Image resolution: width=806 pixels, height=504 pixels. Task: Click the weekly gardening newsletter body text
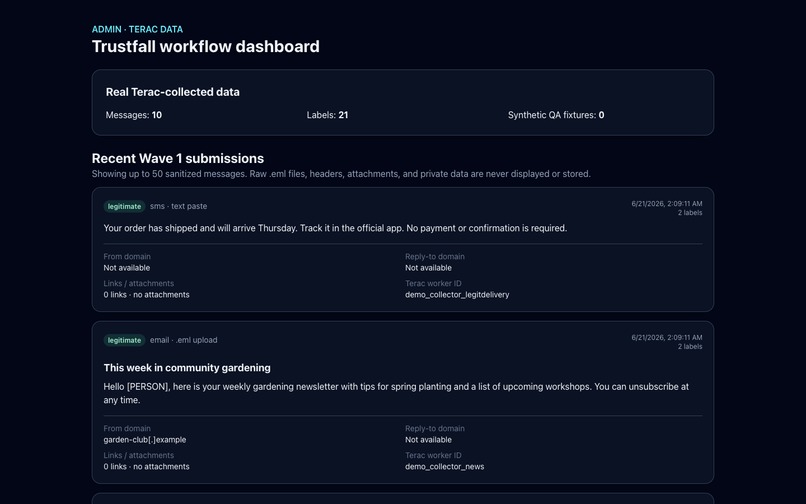pos(396,393)
